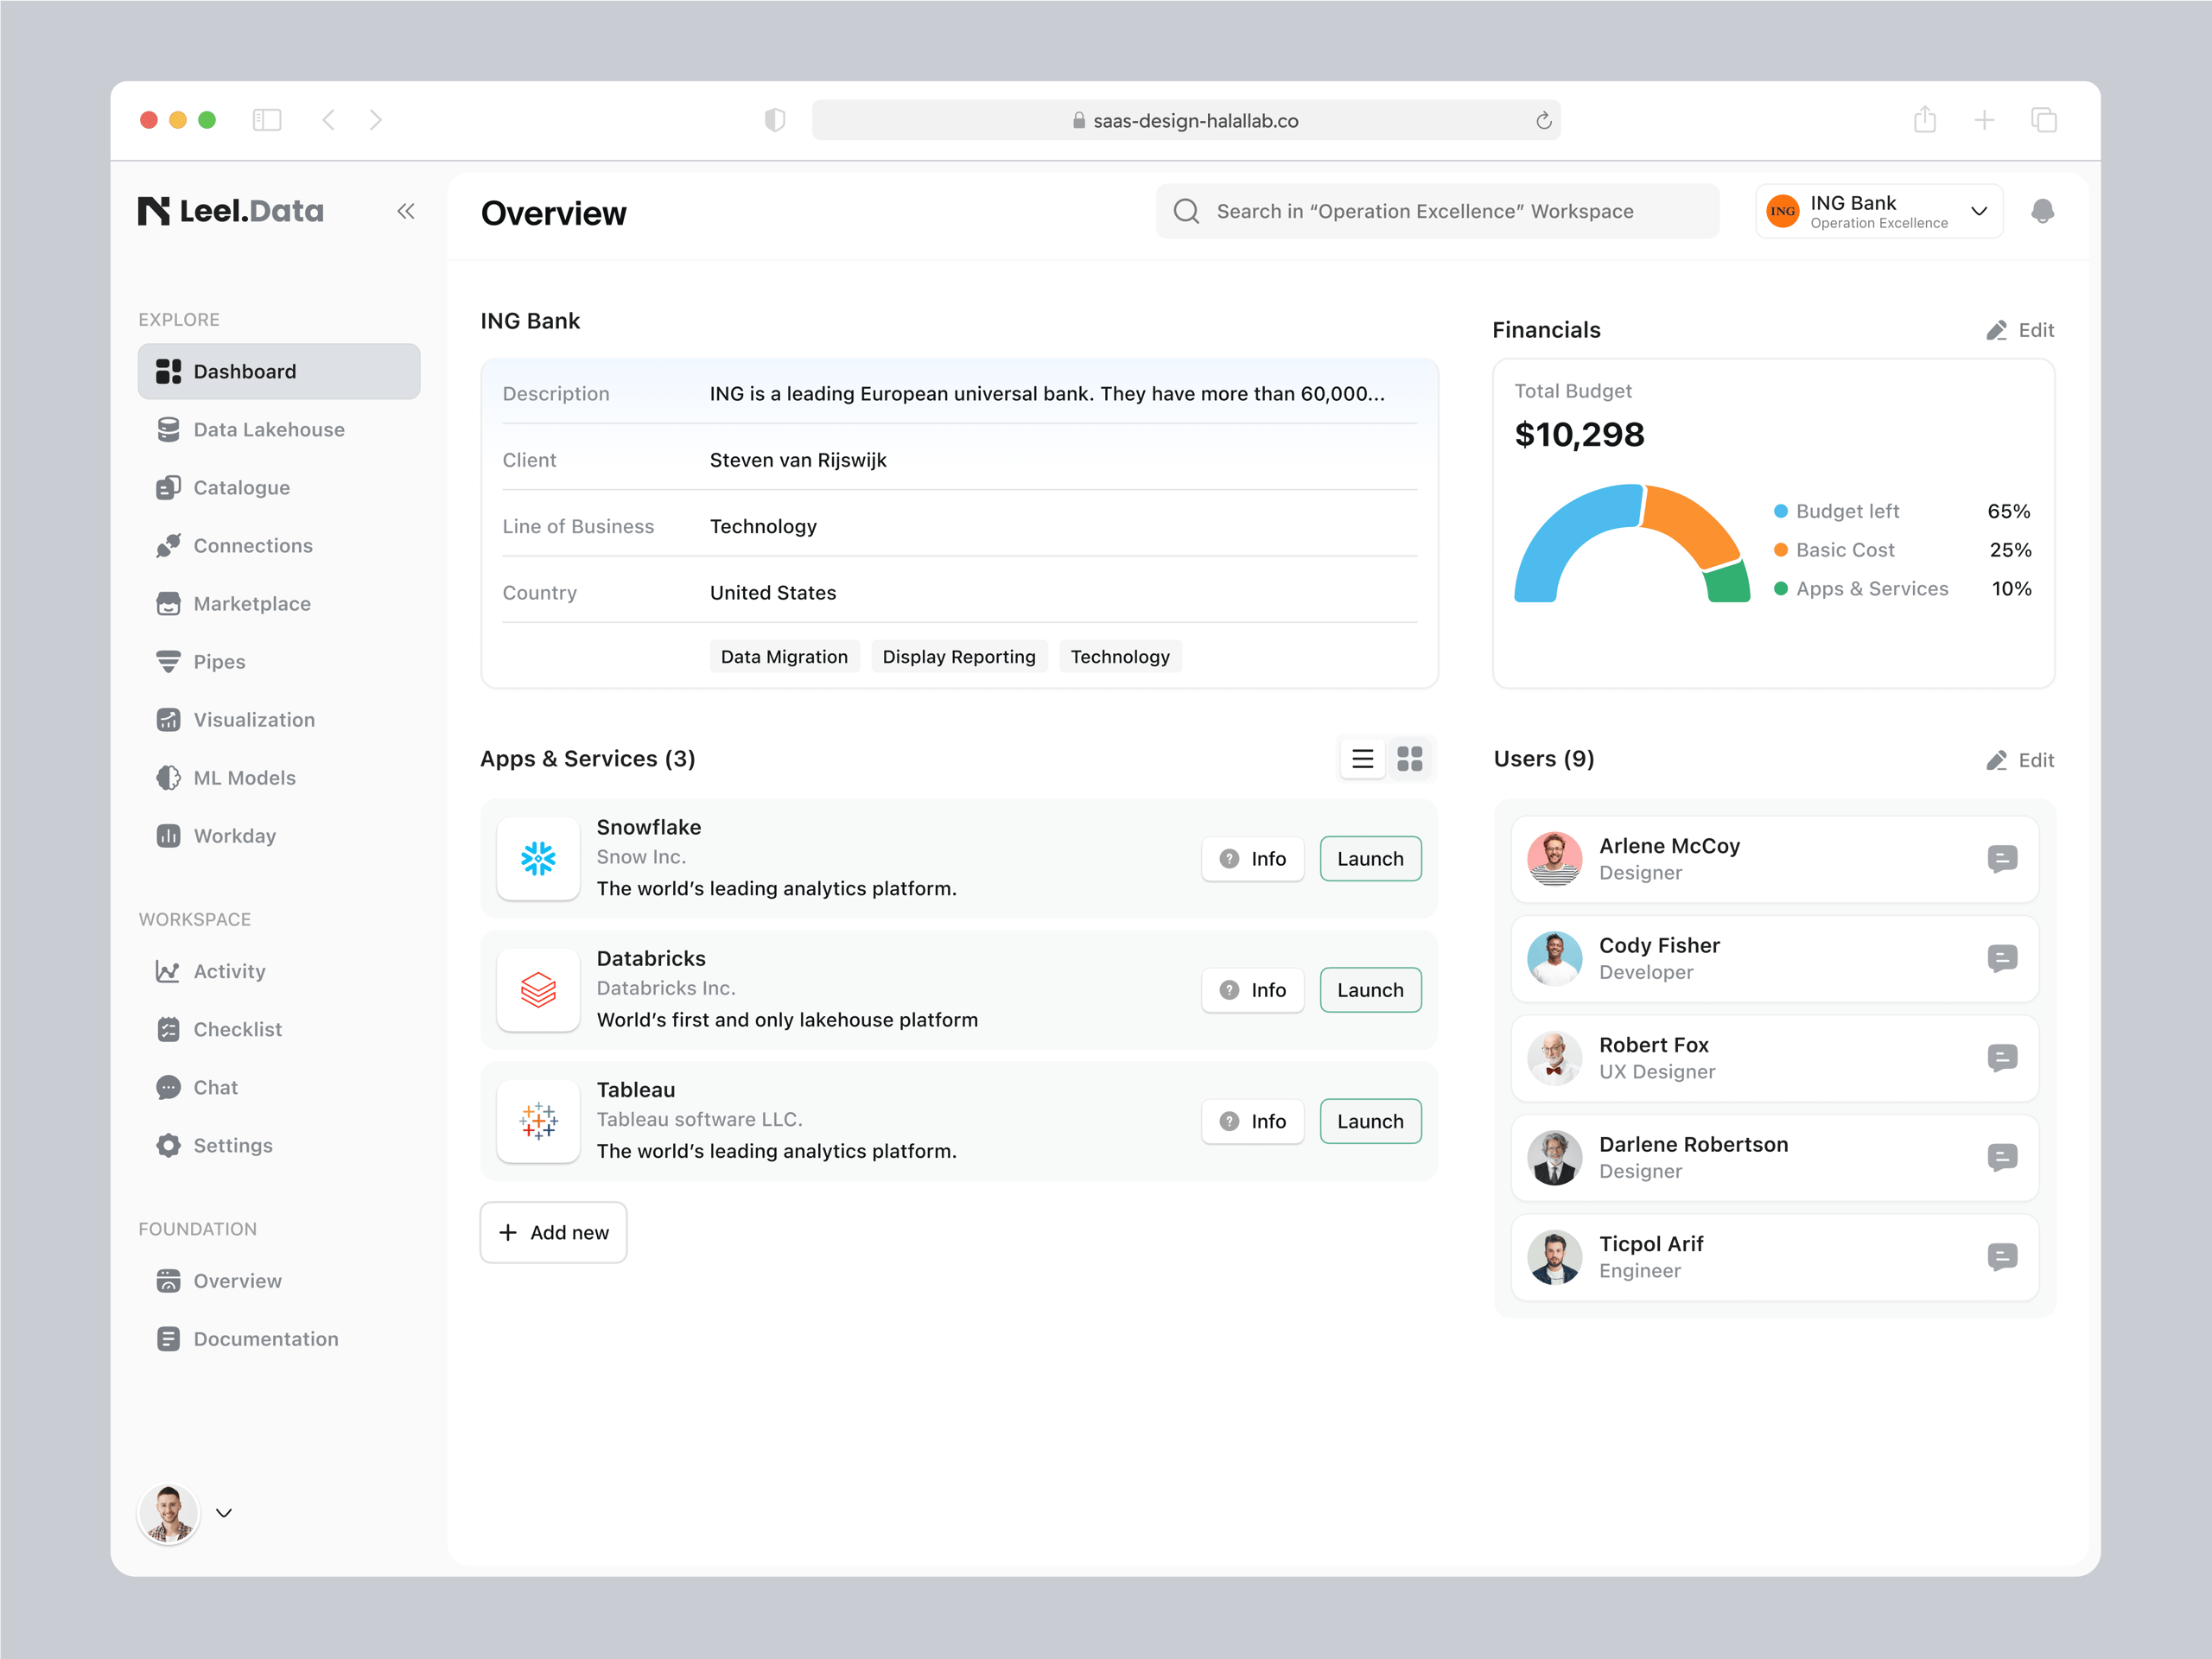
Task: Click the search magnifier icon
Action: [1186, 211]
